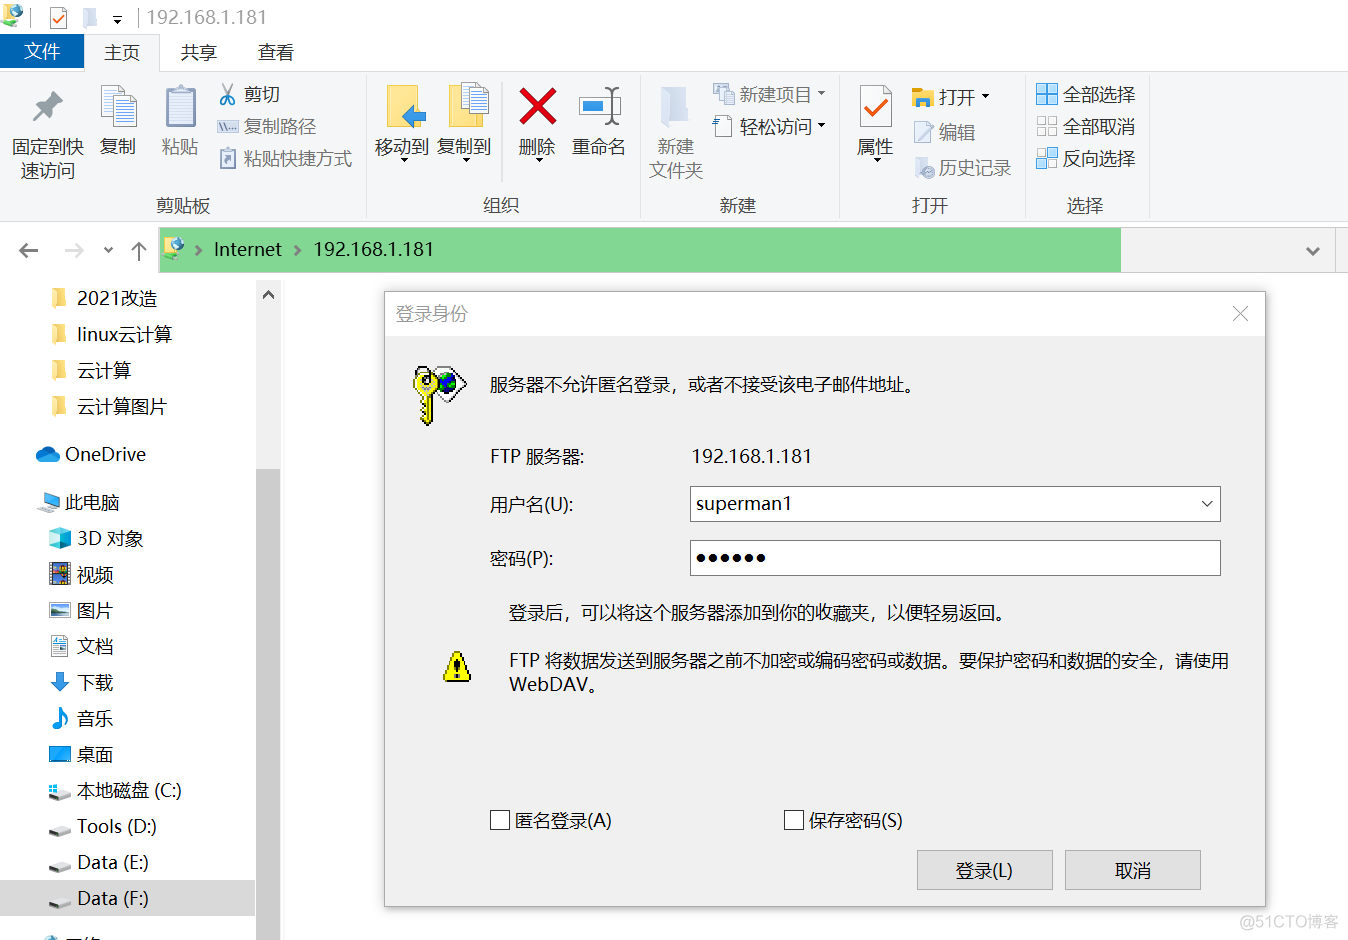The image size is (1348, 940).
Task: Click the Back navigation arrow
Action: point(29,250)
